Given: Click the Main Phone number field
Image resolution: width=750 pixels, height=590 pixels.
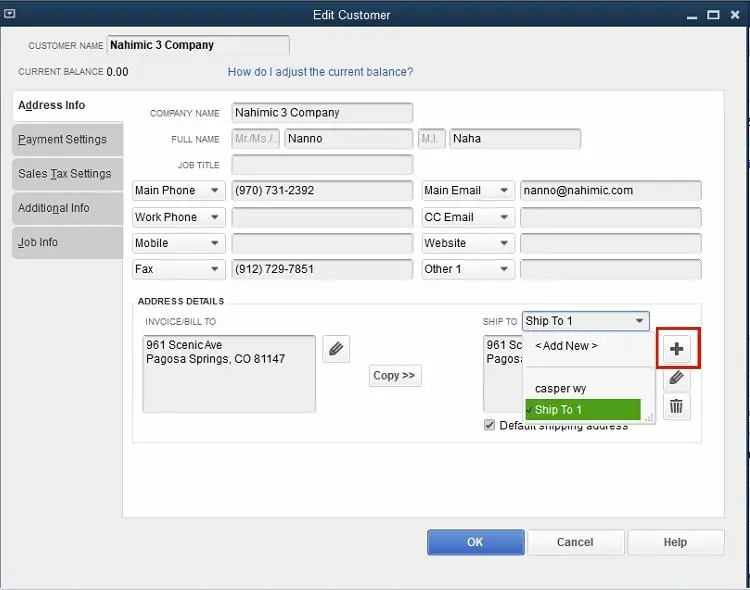Looking at the screenshot, I should click(x=322, y=190).
